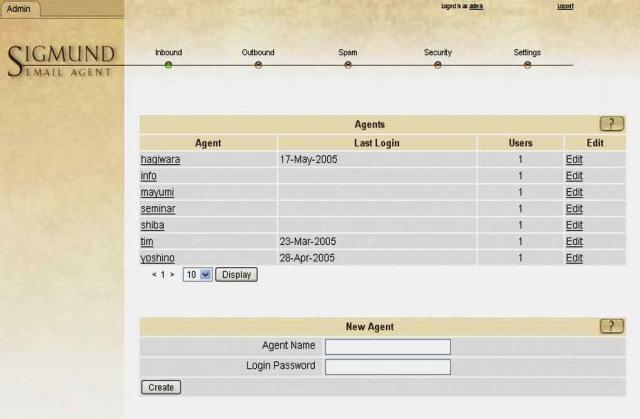Log out using the logout link
This screenshot has width=640, height=419.
pos(565,6)
